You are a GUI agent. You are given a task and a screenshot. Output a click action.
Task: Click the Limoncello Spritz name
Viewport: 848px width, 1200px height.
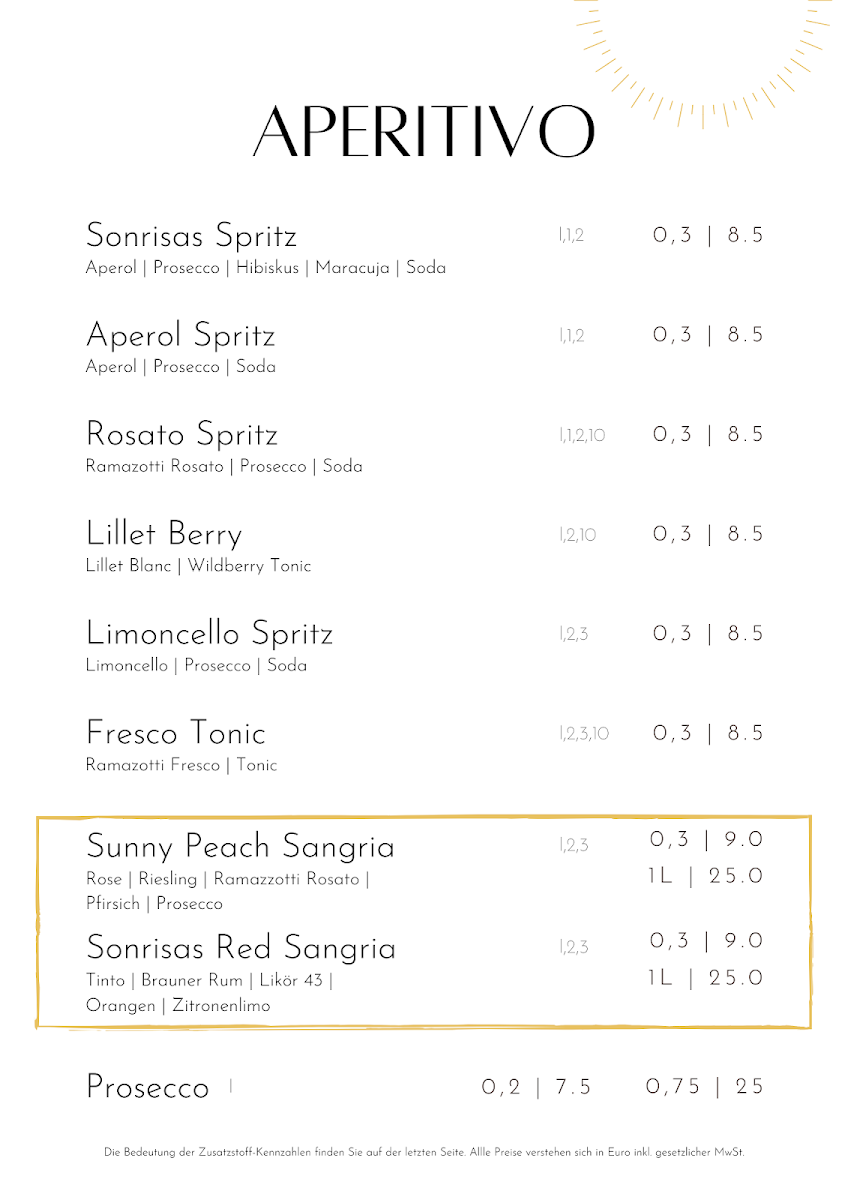tap(210, 634)
